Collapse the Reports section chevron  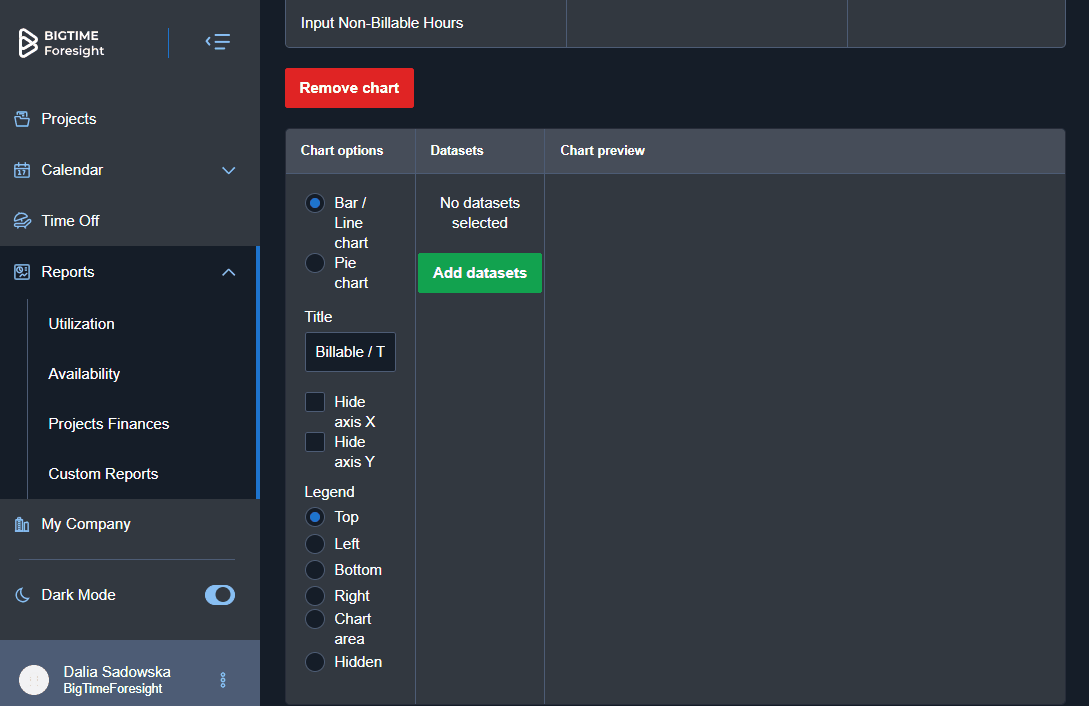[228, 271]
